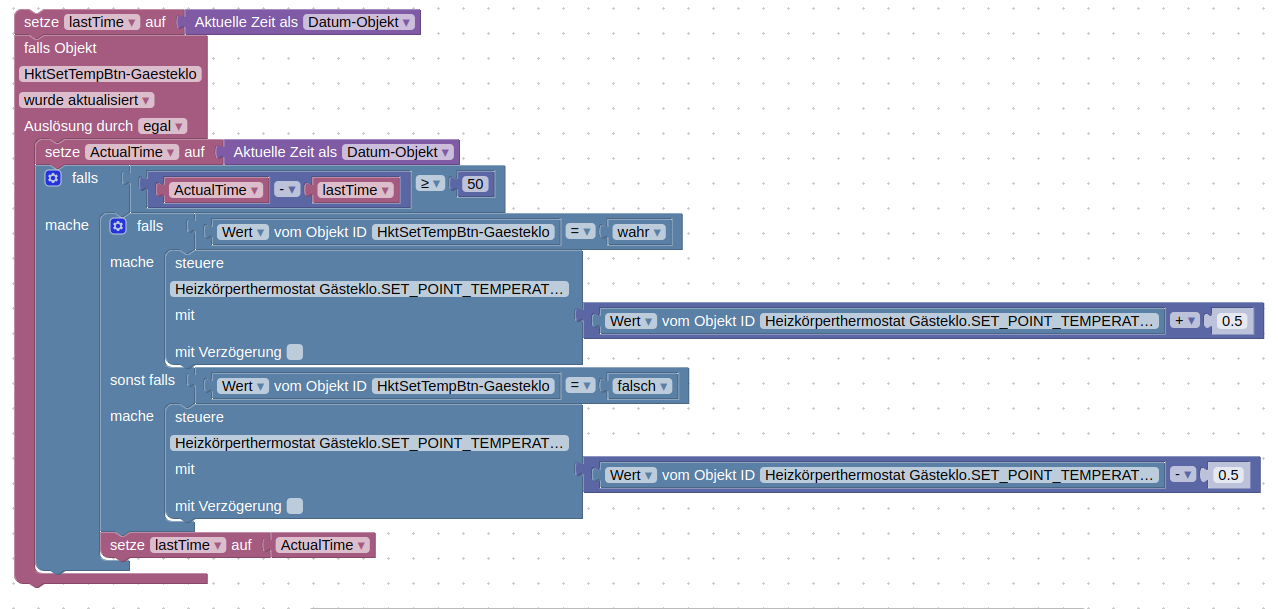Select the HktSetTempBtn-Gaesteklo object ID under falls Objekt

coord(110,74)
